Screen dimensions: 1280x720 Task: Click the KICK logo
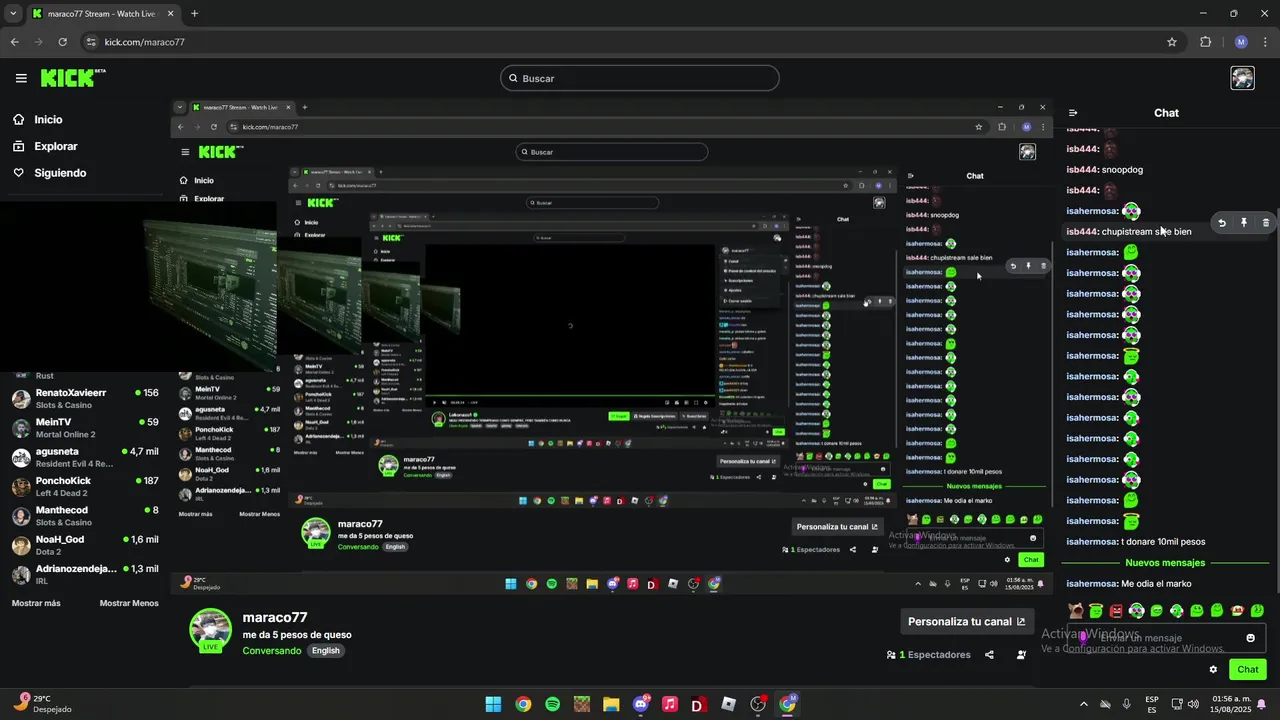[x=73, y=78]
